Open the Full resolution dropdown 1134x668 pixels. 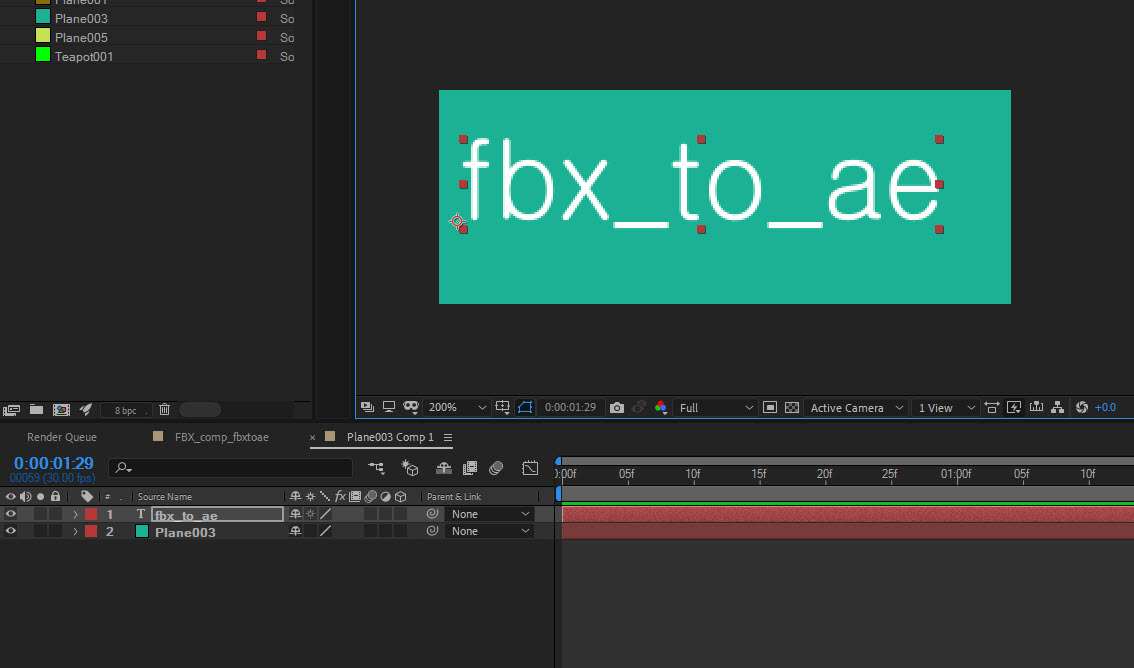pos(716,408)
